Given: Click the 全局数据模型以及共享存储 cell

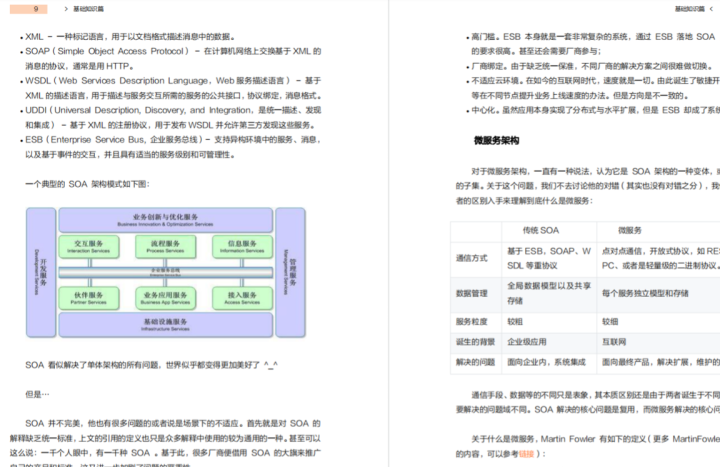Looking at the screenshot, I should click(x=549, y=293).
